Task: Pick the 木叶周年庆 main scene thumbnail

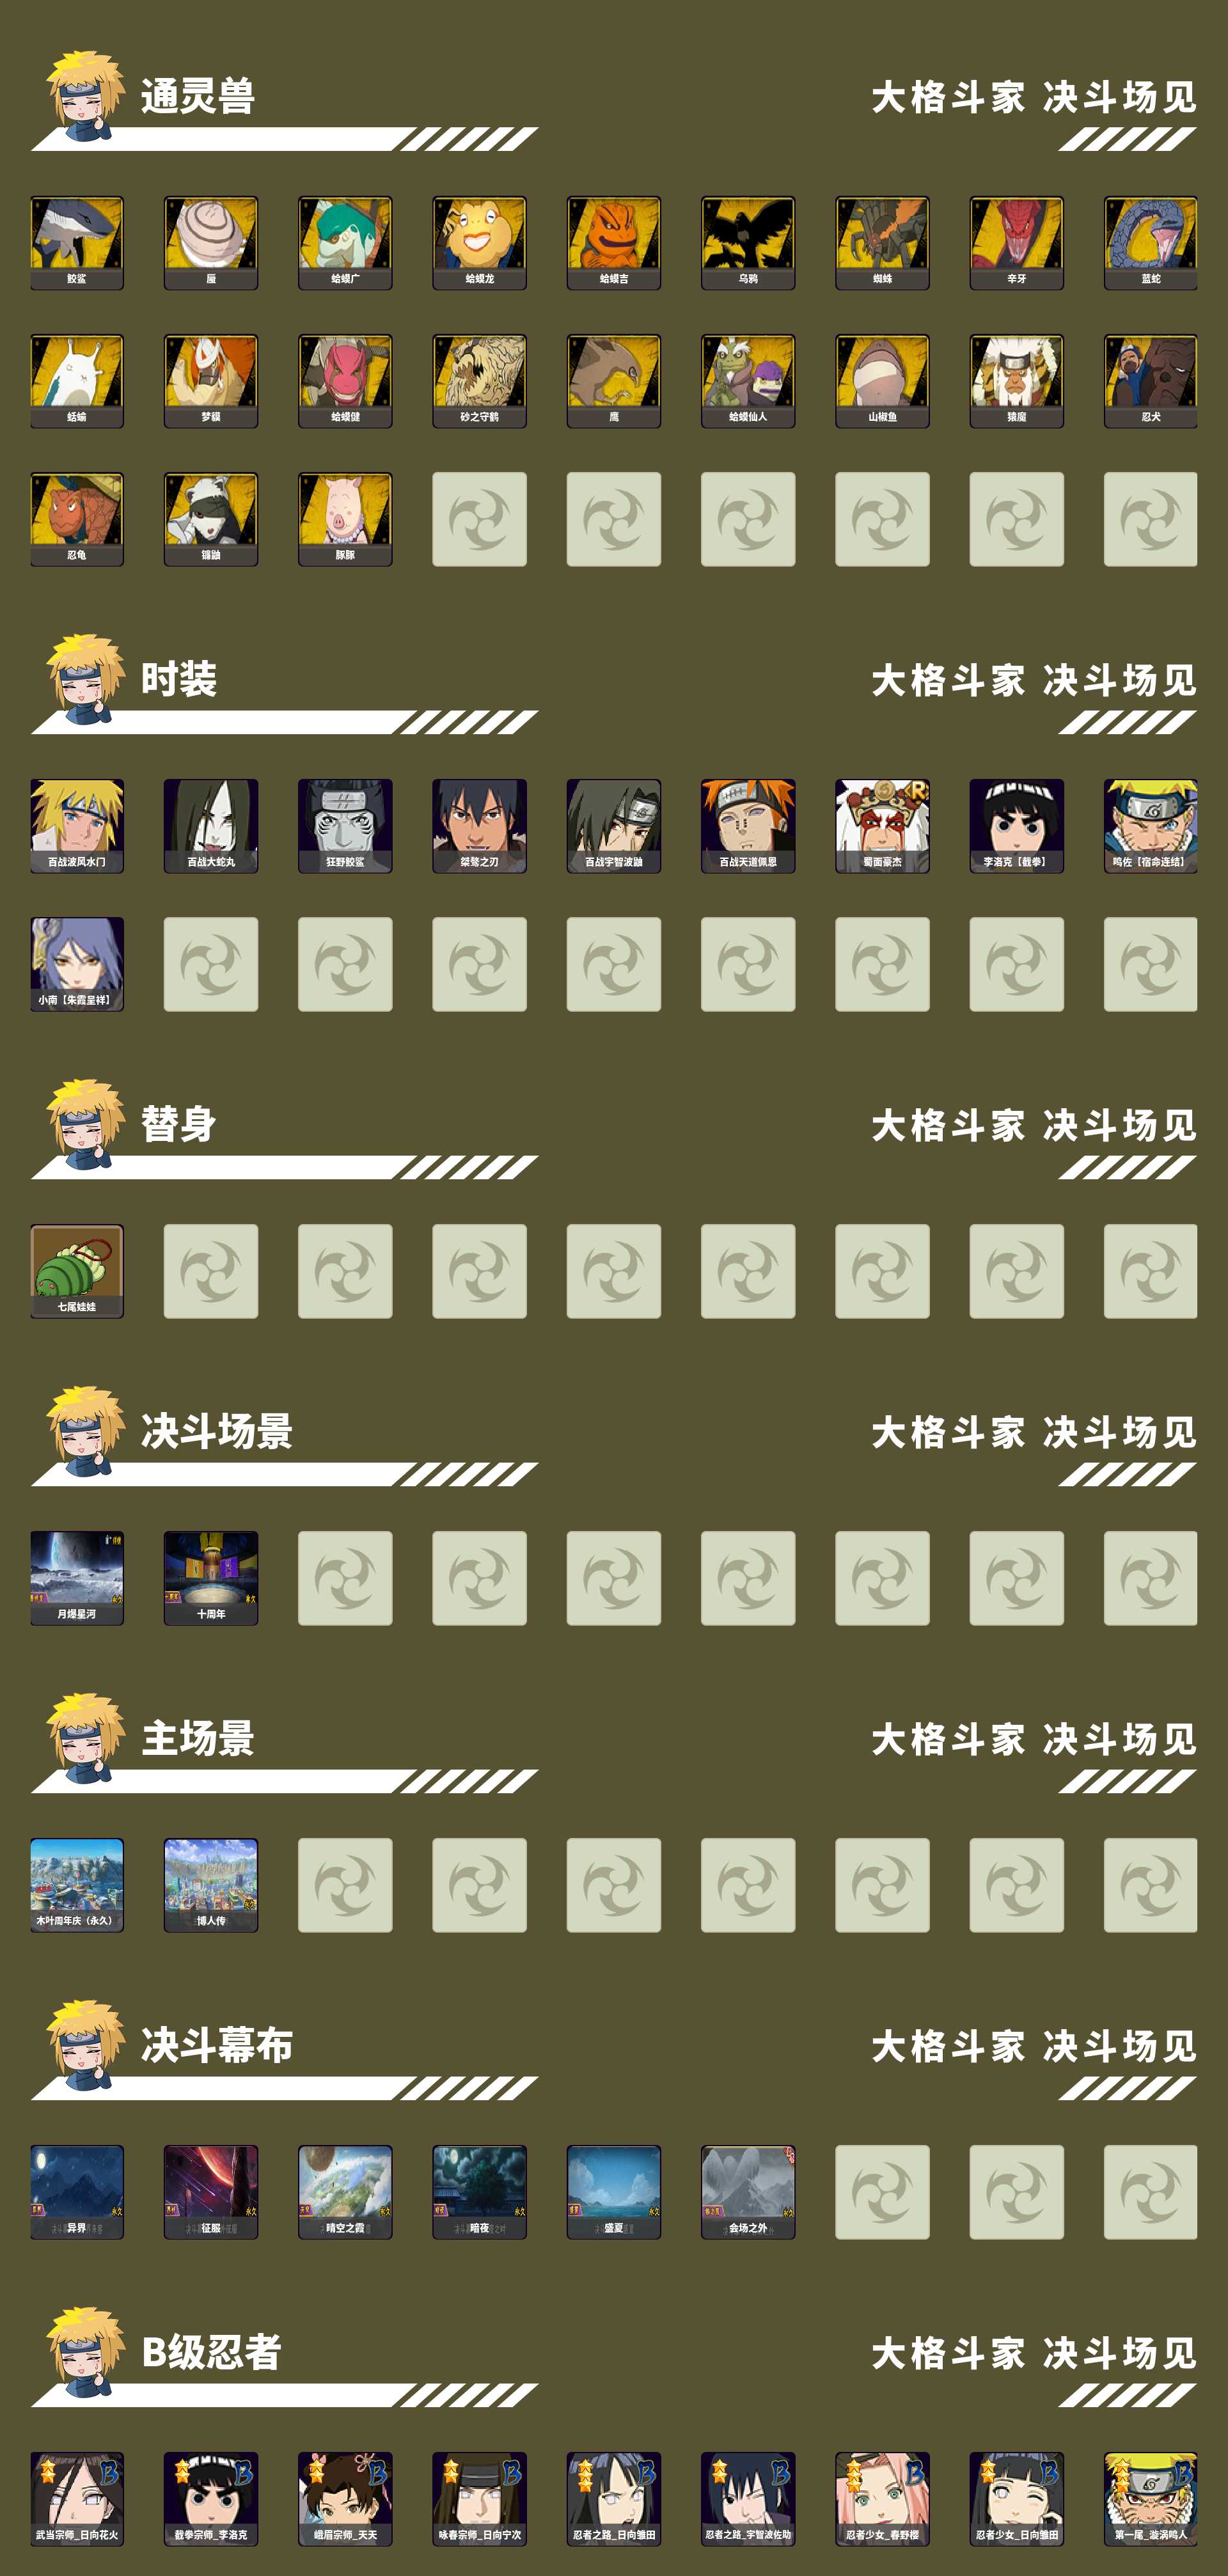Action: [x=77, y=1885]
